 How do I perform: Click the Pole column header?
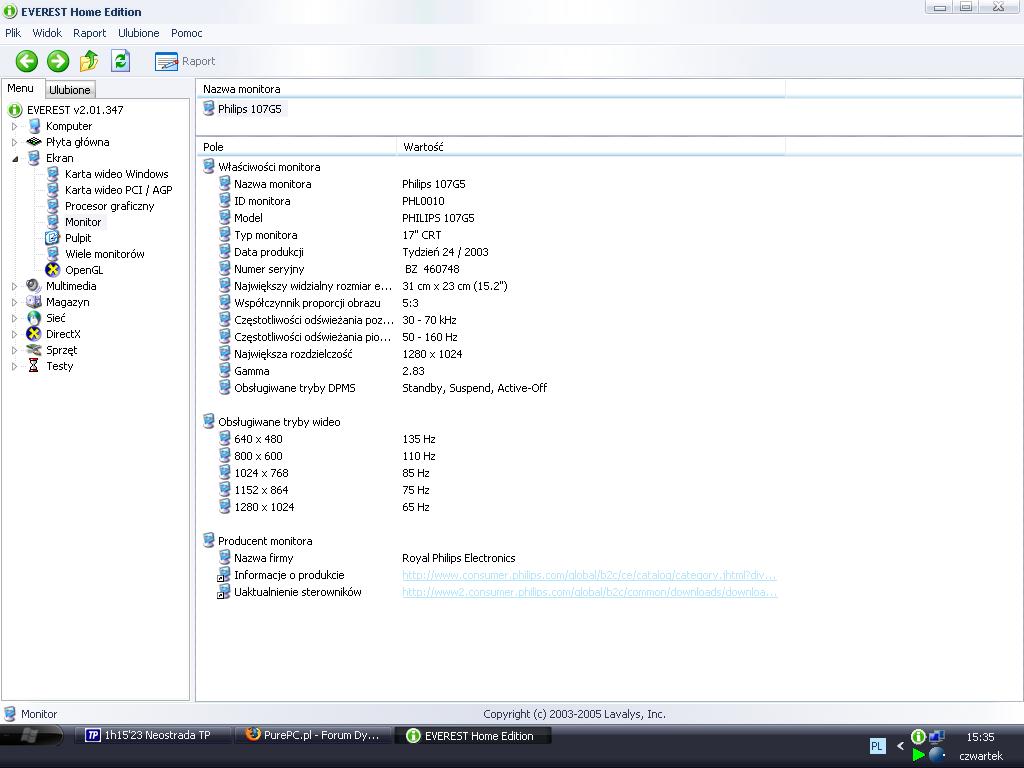296,147
